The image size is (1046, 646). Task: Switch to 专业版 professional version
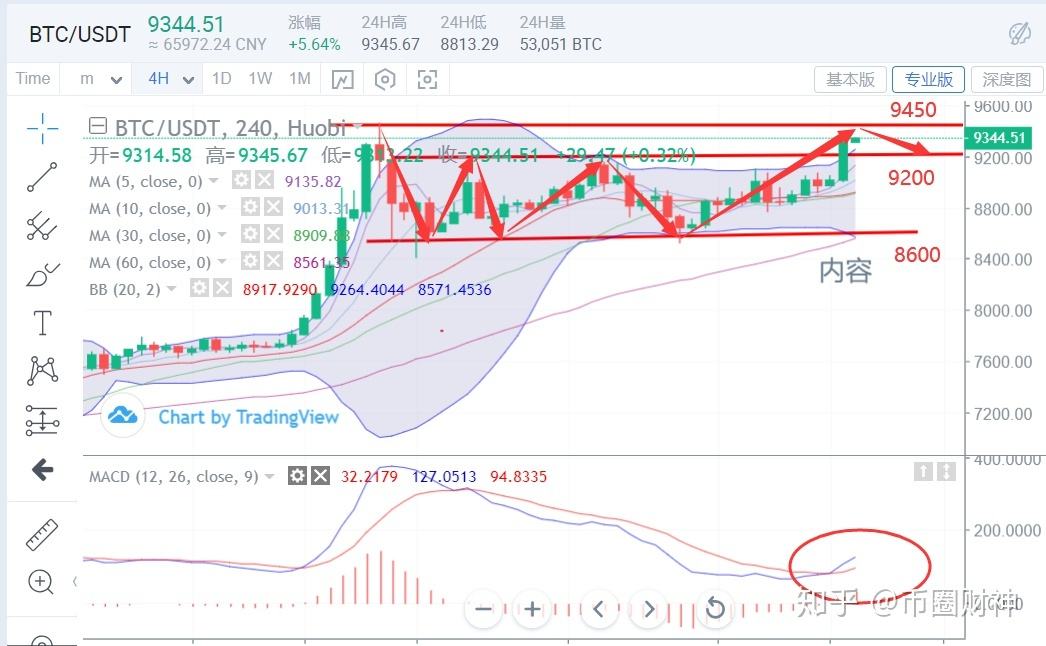tap(928, 79)
